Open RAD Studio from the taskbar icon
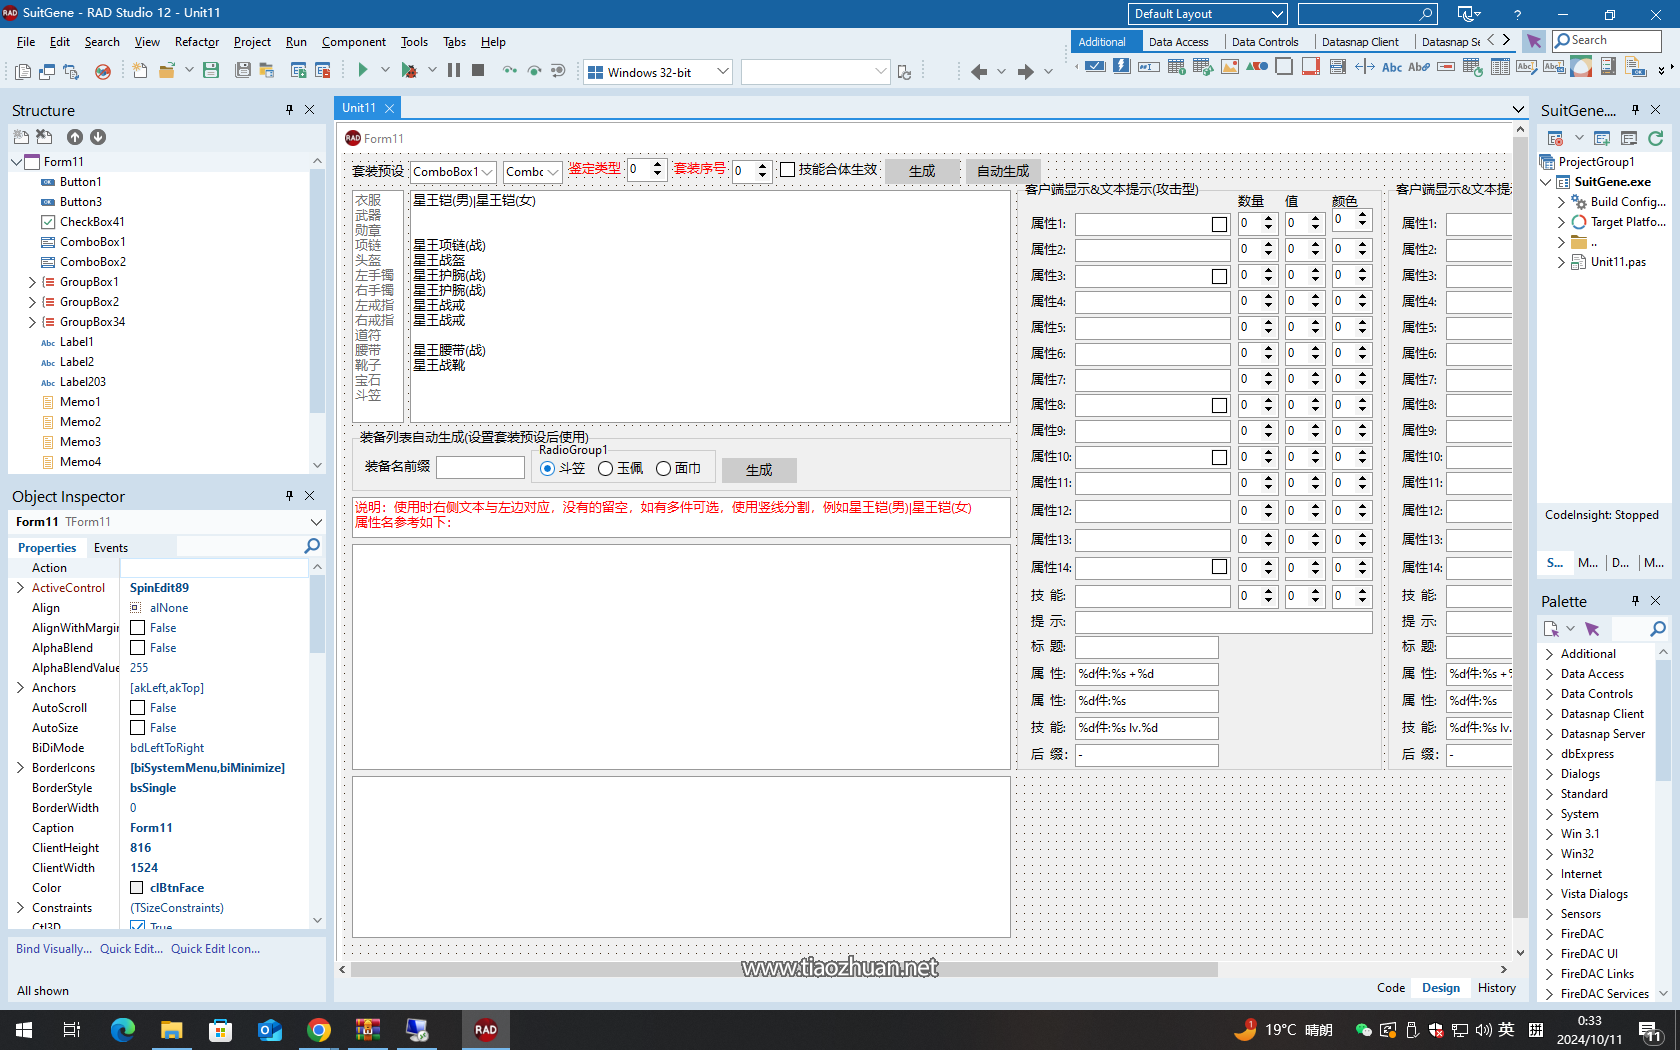The image size is (1680, 1050). pos(485,1029)
